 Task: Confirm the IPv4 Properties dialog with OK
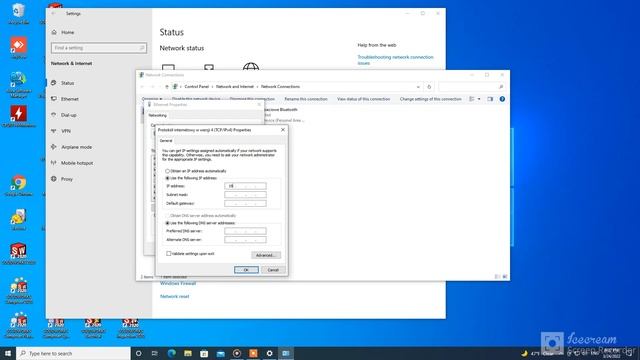(x=246, y=270)
